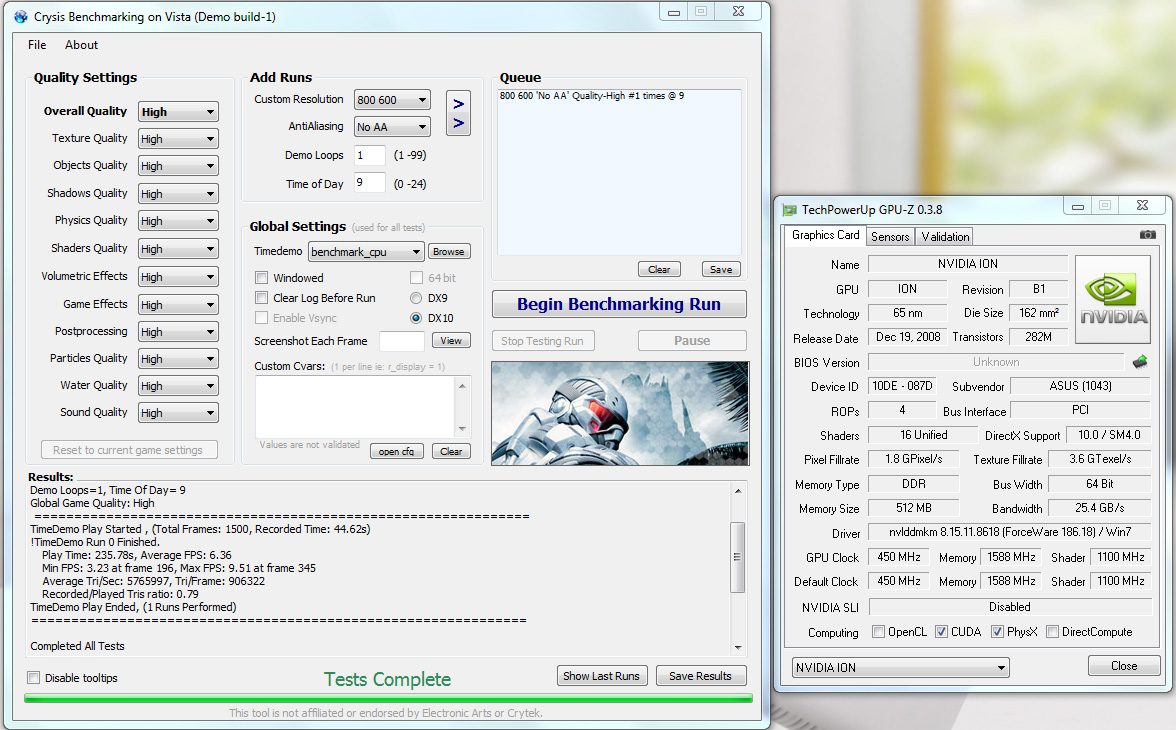Image resolution: width=1176 pixels, height=730 pixels.
Task: Click the queue Save button
Action: pyautogui.click(x=721, y=269)
